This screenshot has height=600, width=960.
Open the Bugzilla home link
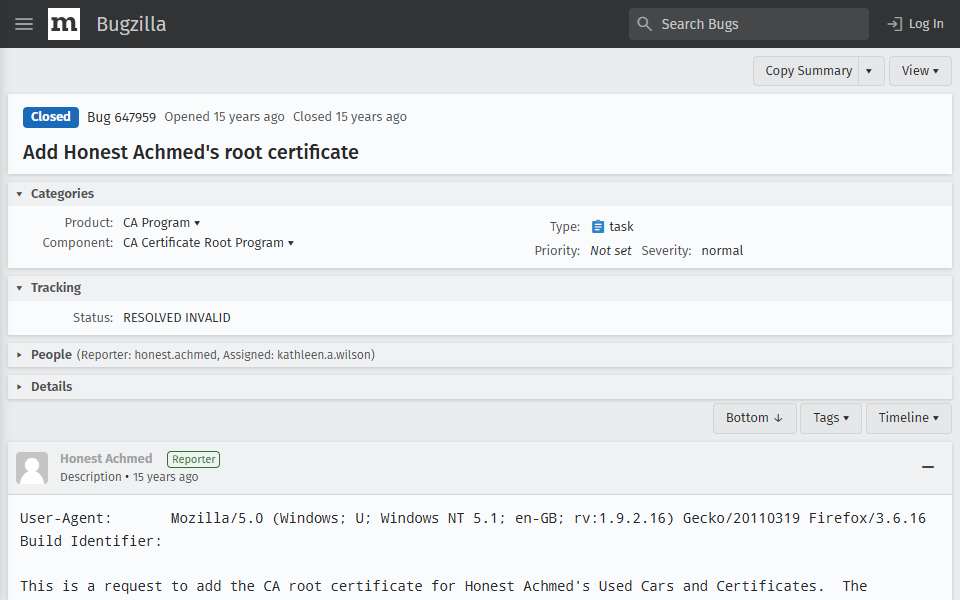(131, 24)
